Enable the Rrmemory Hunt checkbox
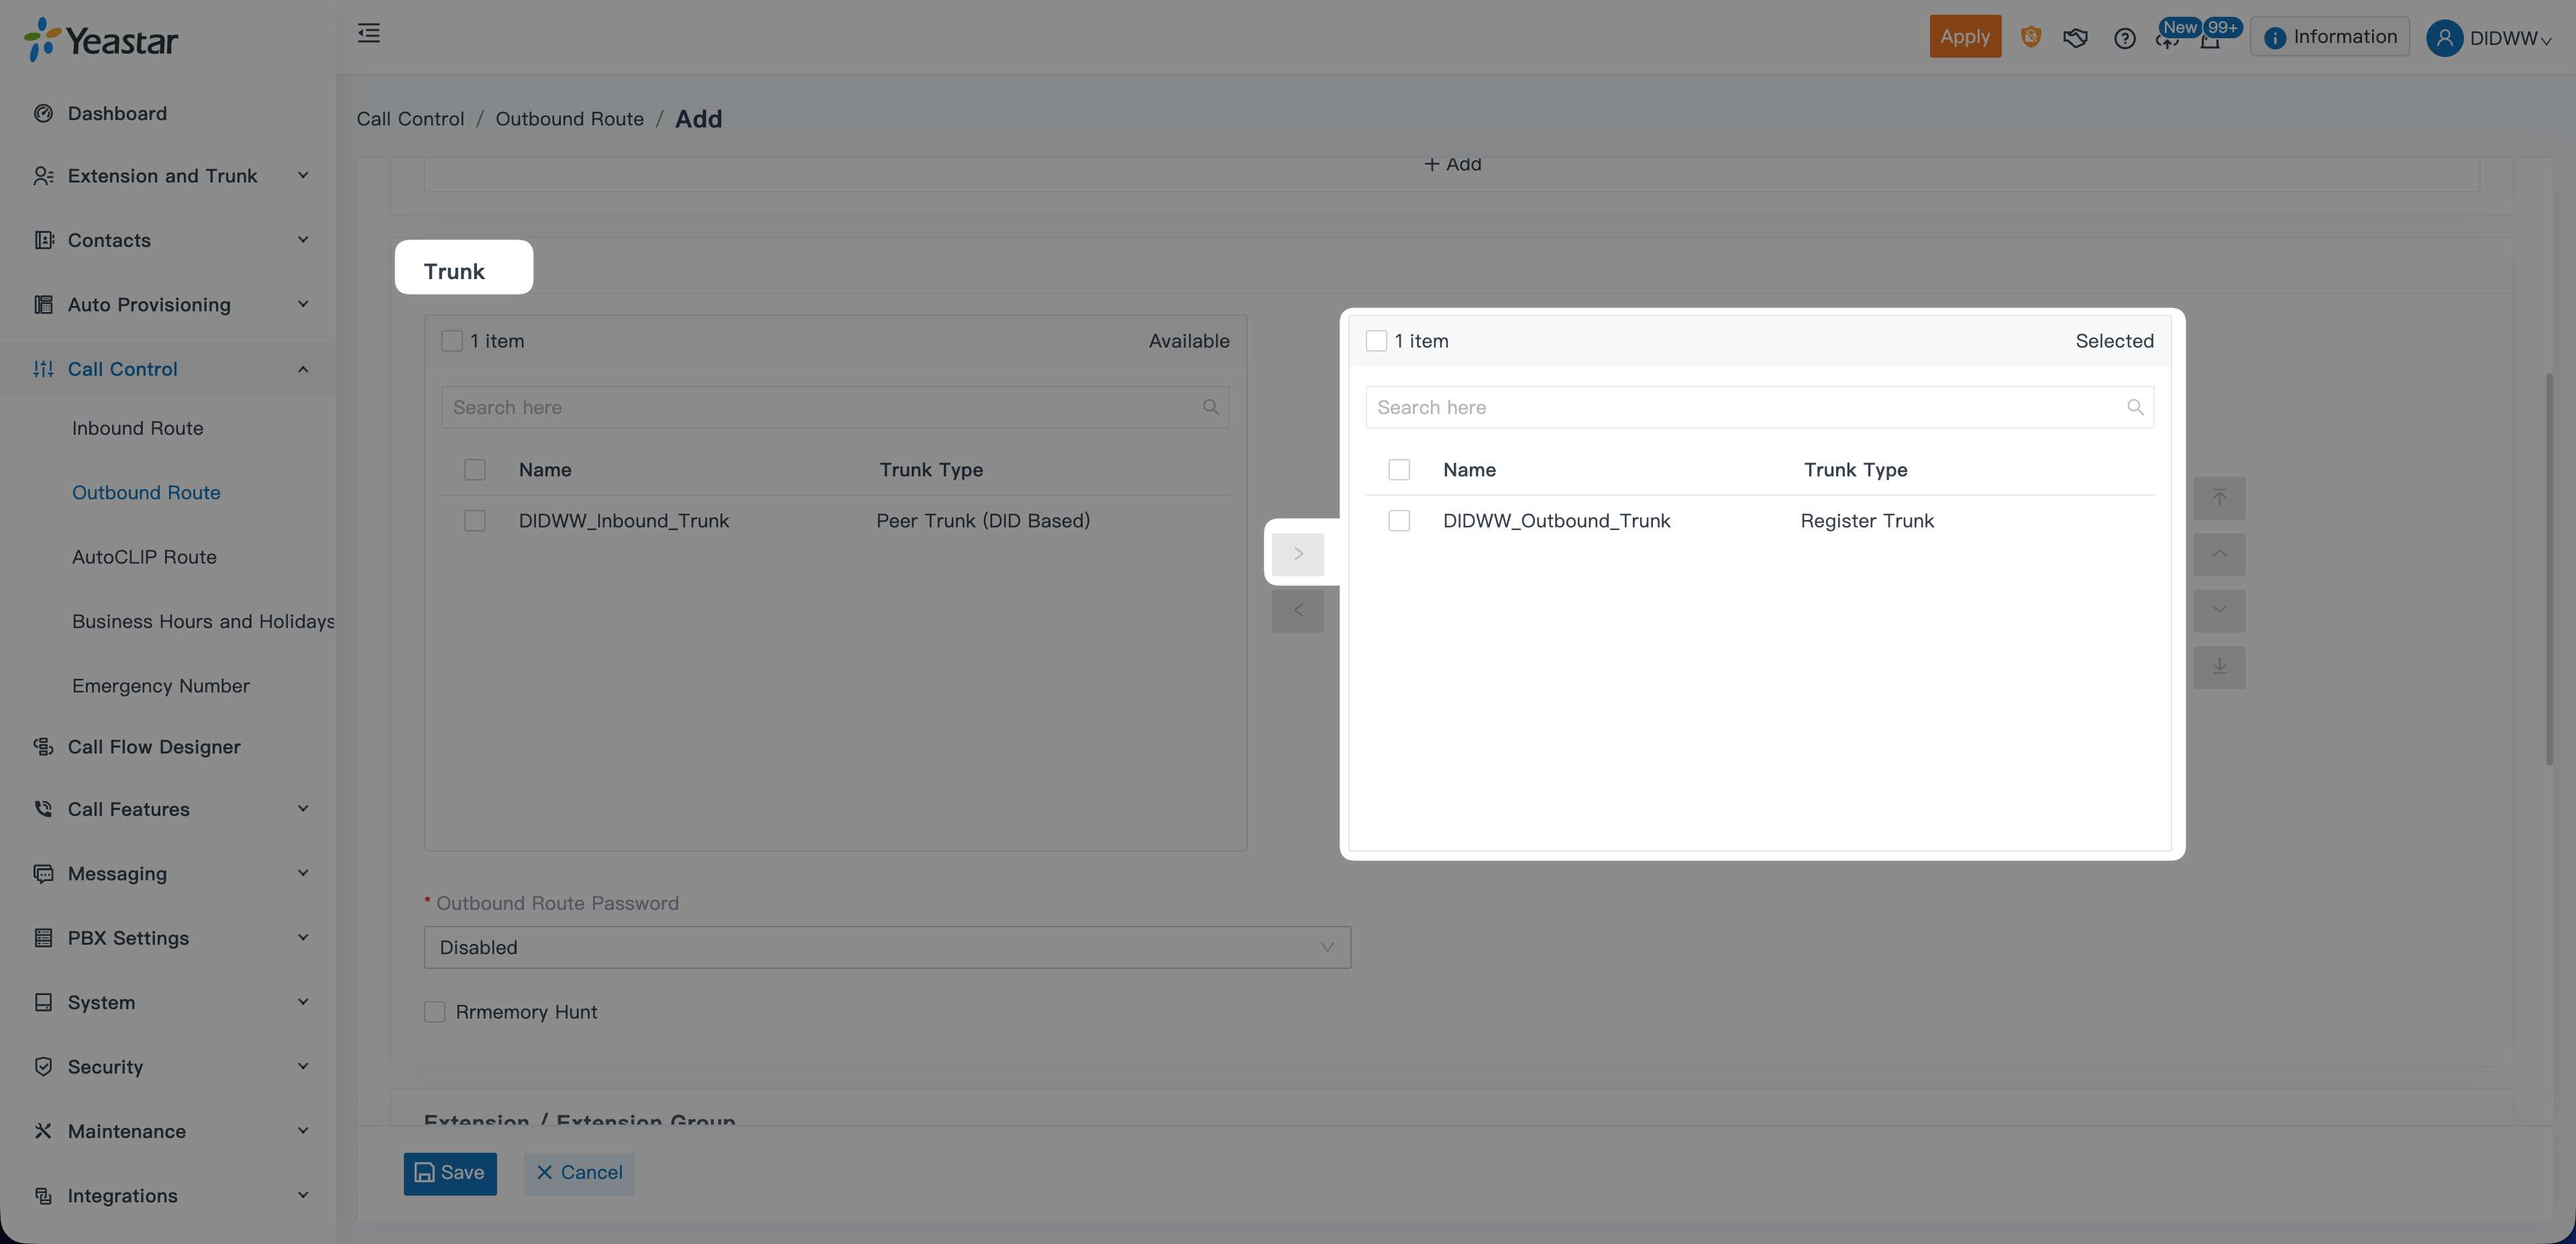 coord(434,1012)
